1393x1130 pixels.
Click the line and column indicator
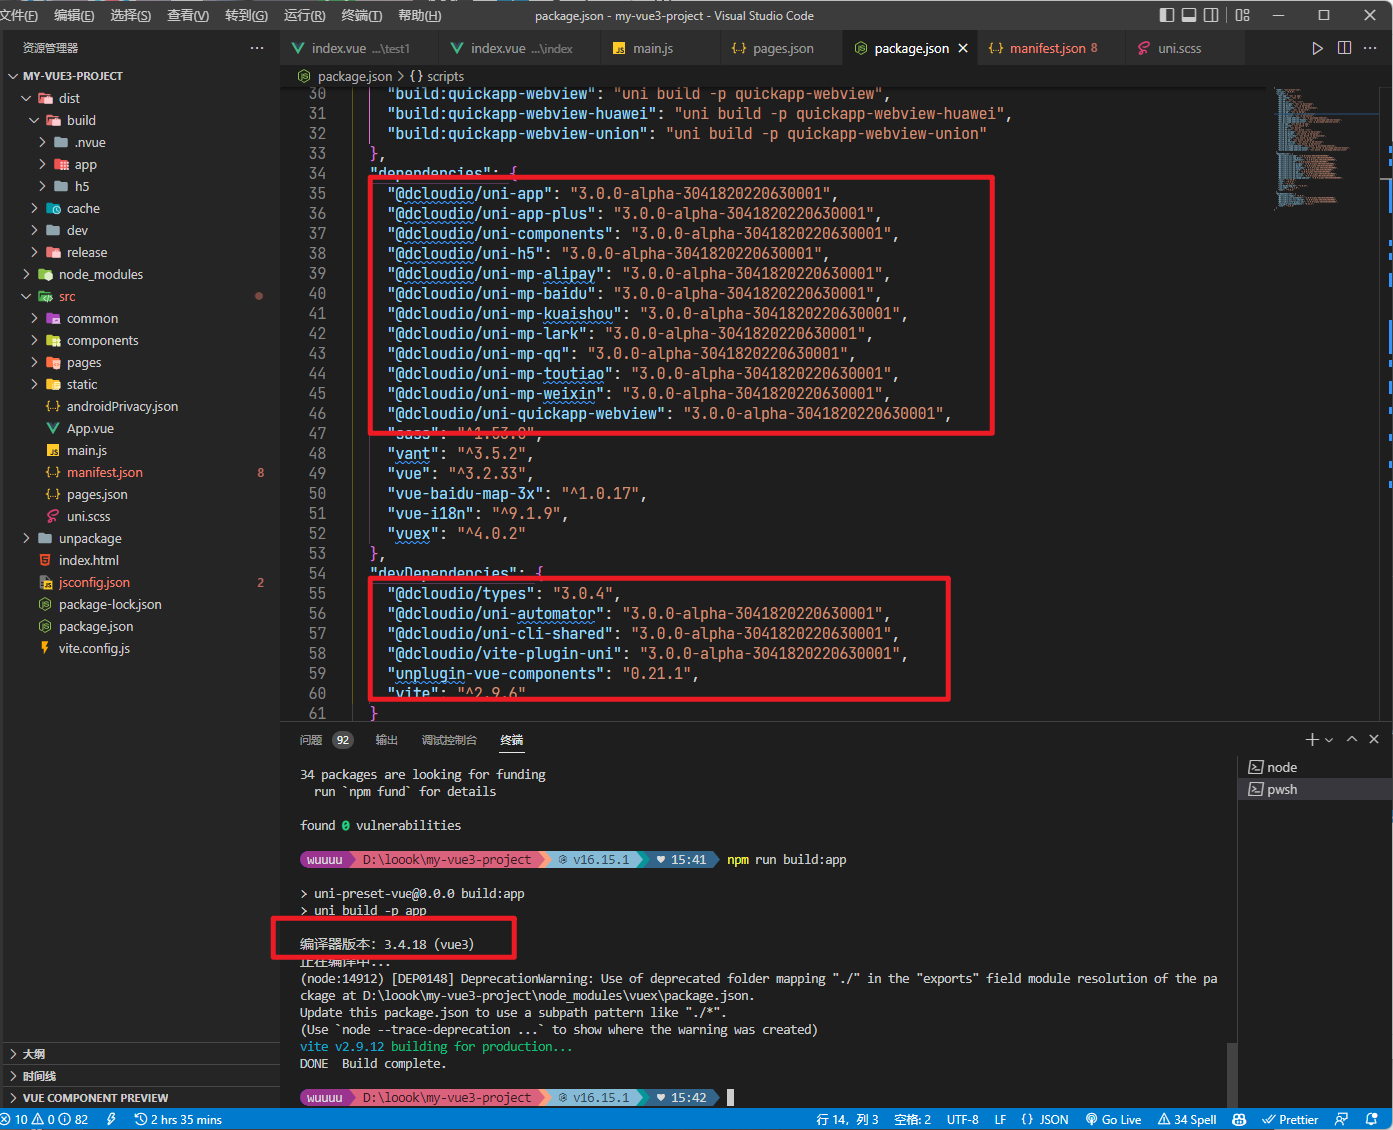[x=847, y=1119]
